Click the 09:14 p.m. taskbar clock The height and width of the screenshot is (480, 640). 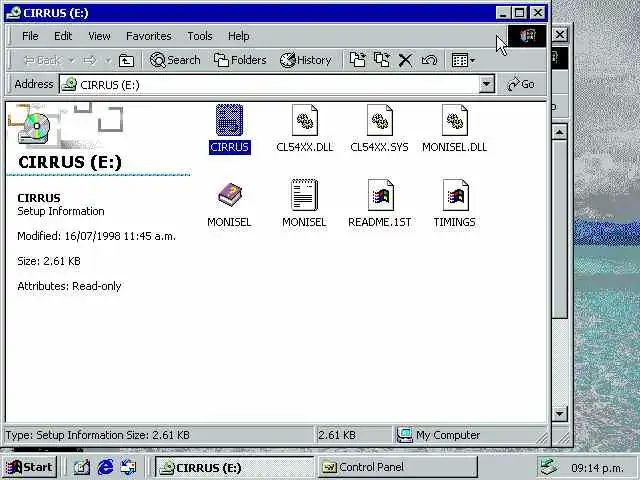point(597,468)
